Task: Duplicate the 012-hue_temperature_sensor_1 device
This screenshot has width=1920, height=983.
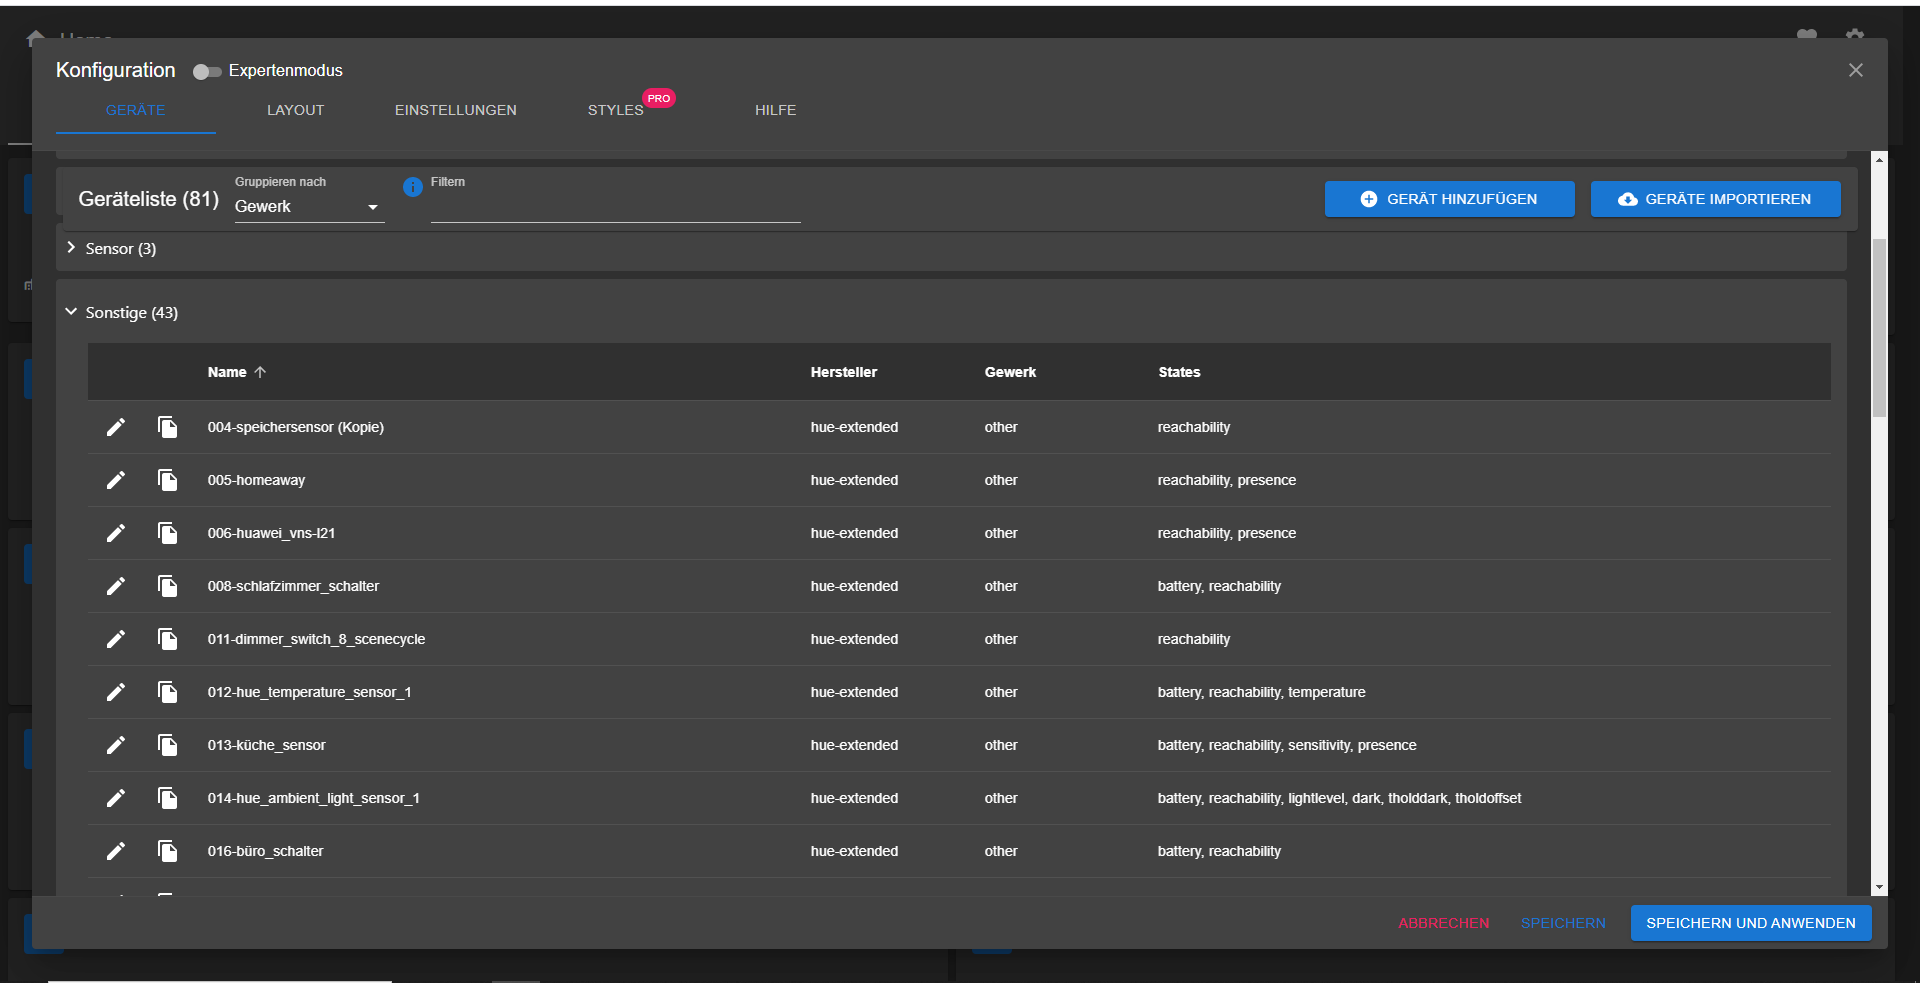Action: tap(167, 692)
